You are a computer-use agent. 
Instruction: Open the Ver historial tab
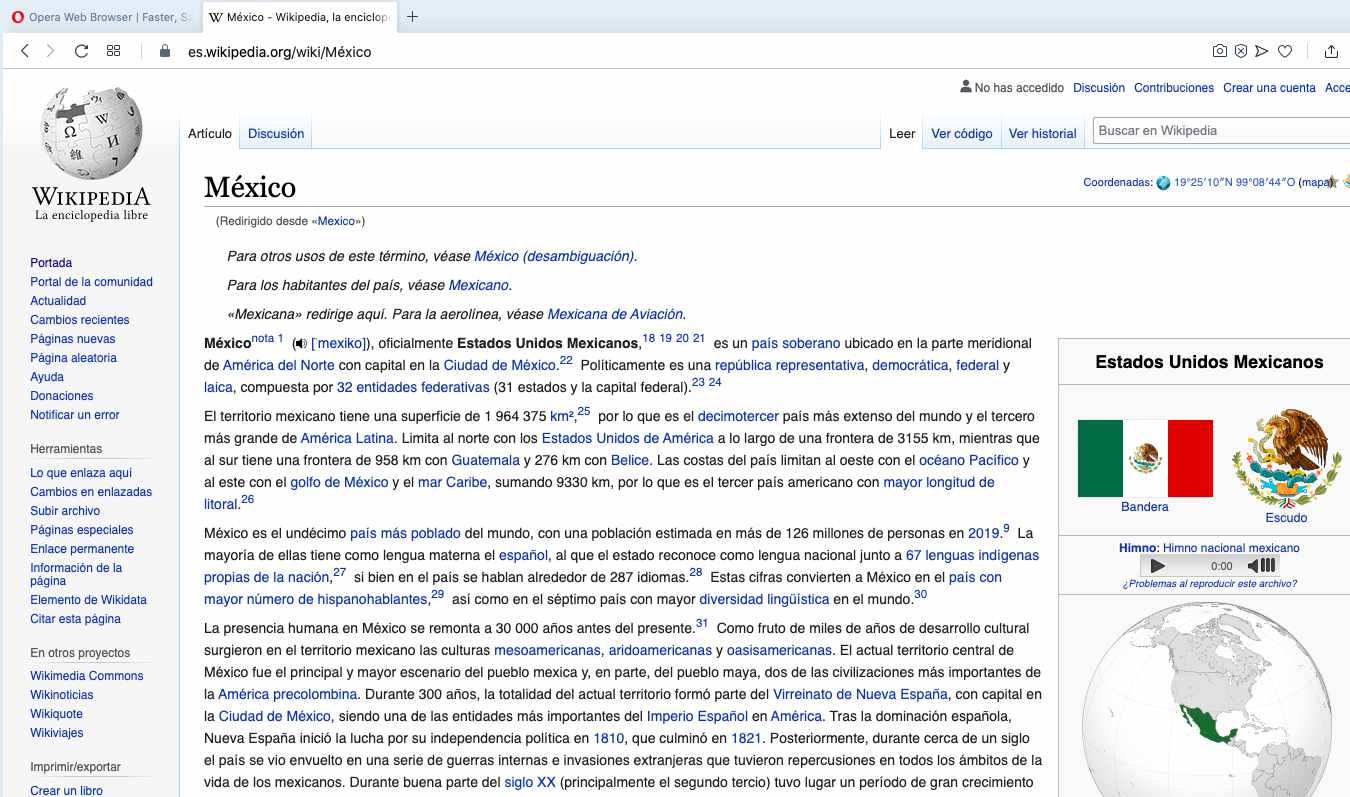(1043, 133)
